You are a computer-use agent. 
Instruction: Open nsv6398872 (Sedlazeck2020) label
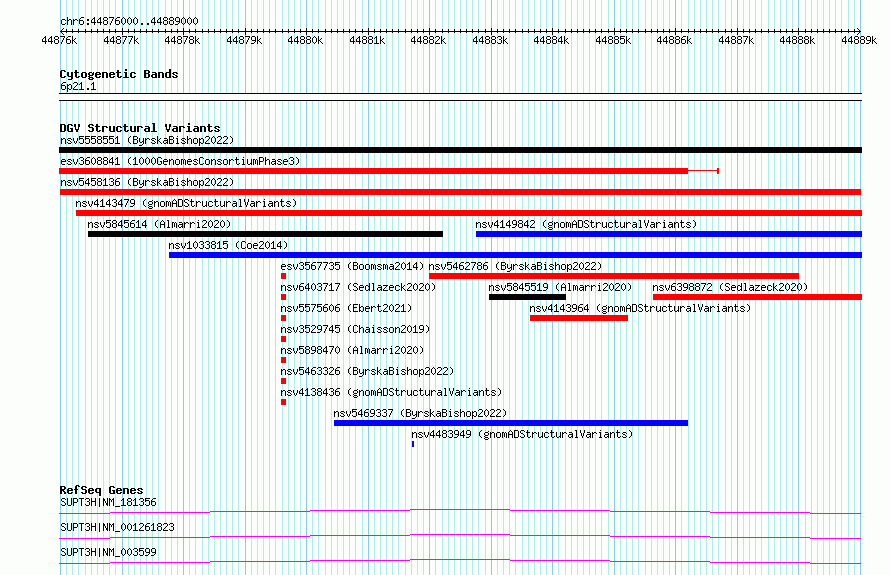730,287
